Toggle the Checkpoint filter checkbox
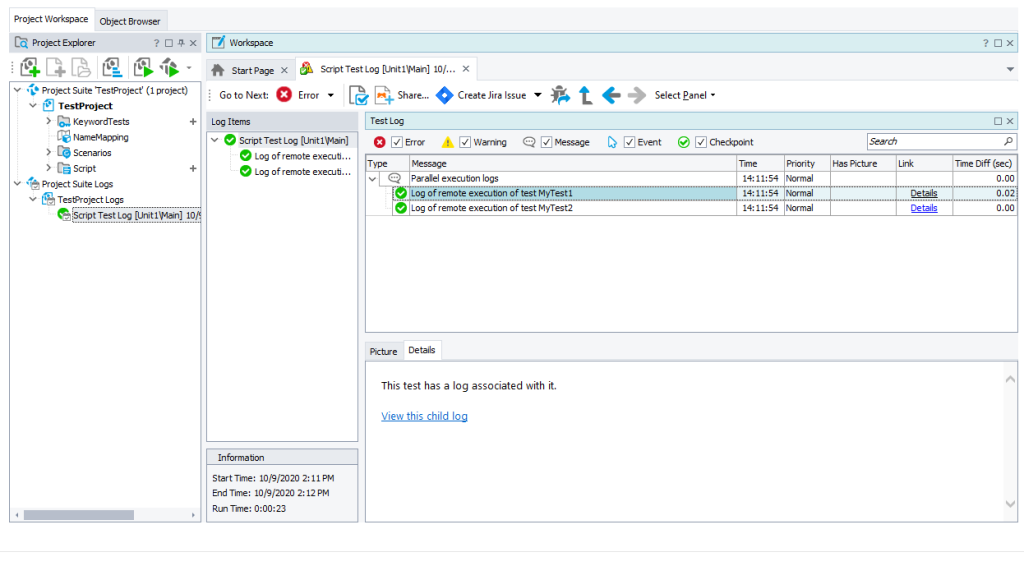This screenshot has width=1024, height=566. (x=701, y=142)
